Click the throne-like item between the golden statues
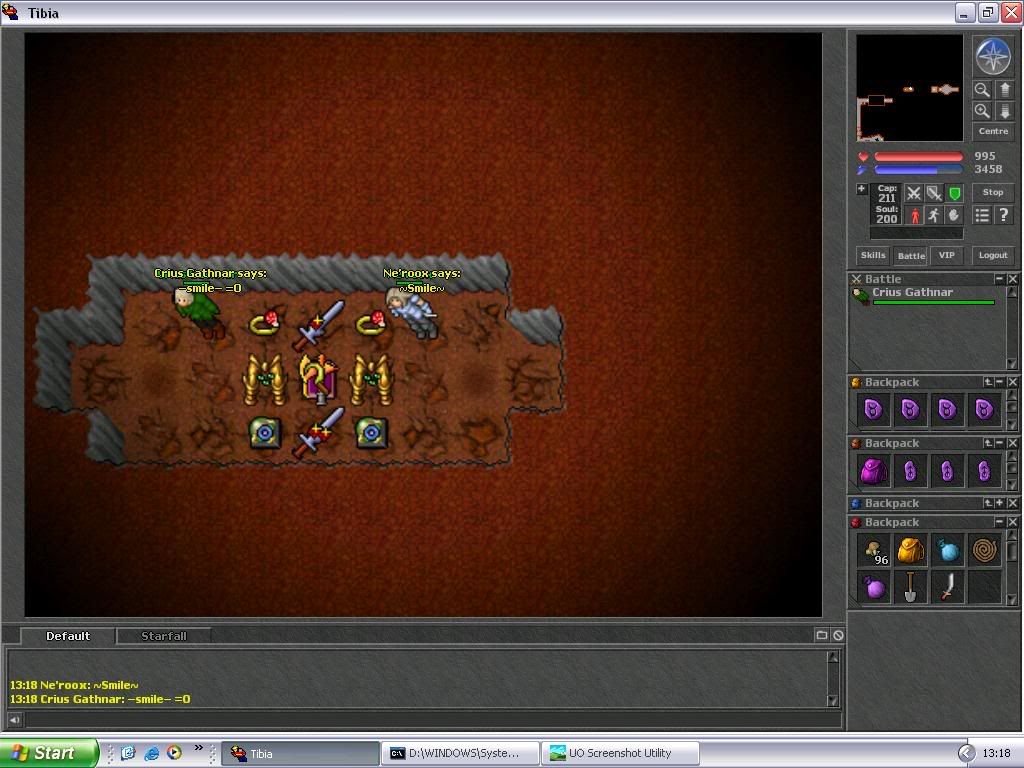The height and width of the screenshot is (768, 1024). 319,379
